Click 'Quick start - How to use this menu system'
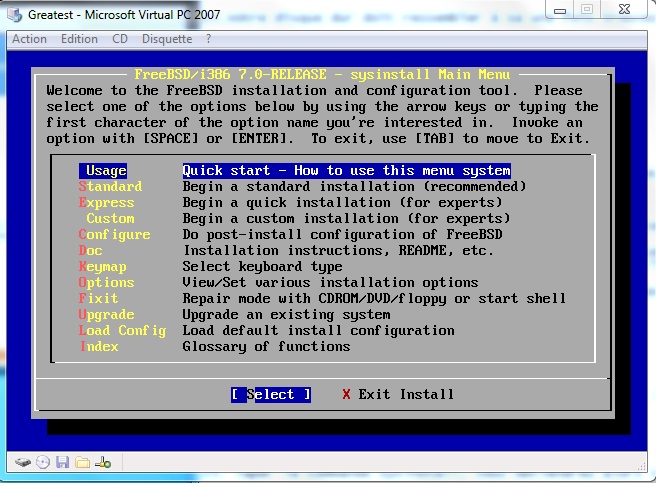 point(346,170)
